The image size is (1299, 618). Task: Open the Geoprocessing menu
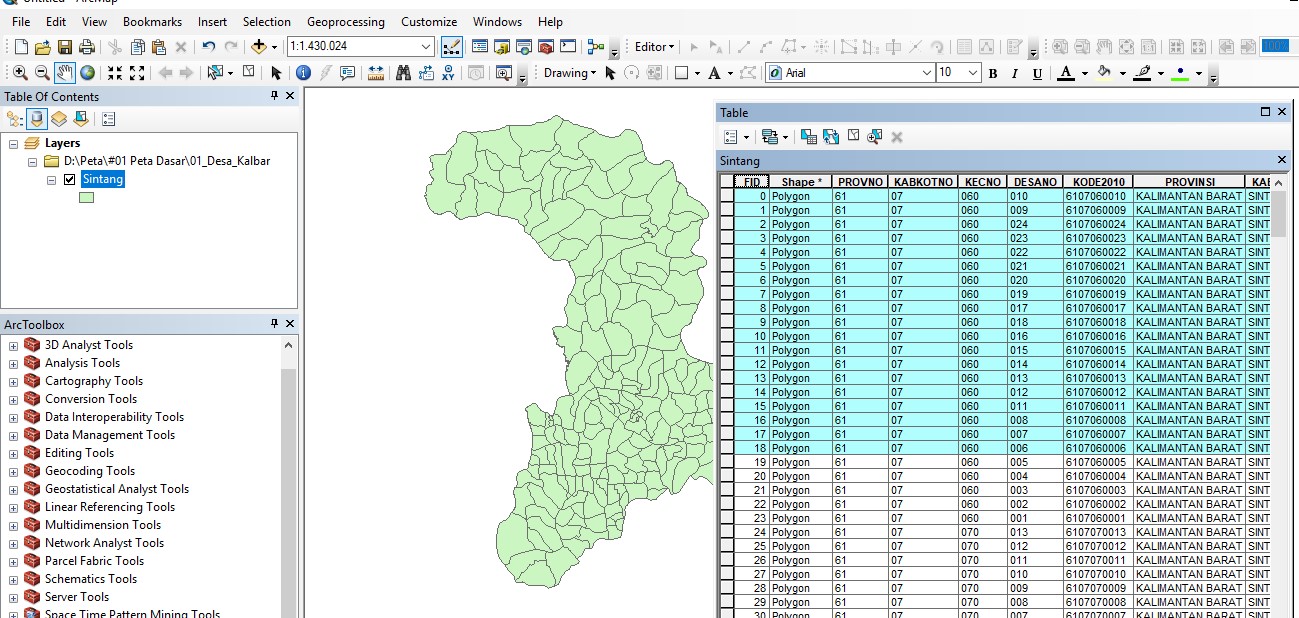click(x=346, y=21)
